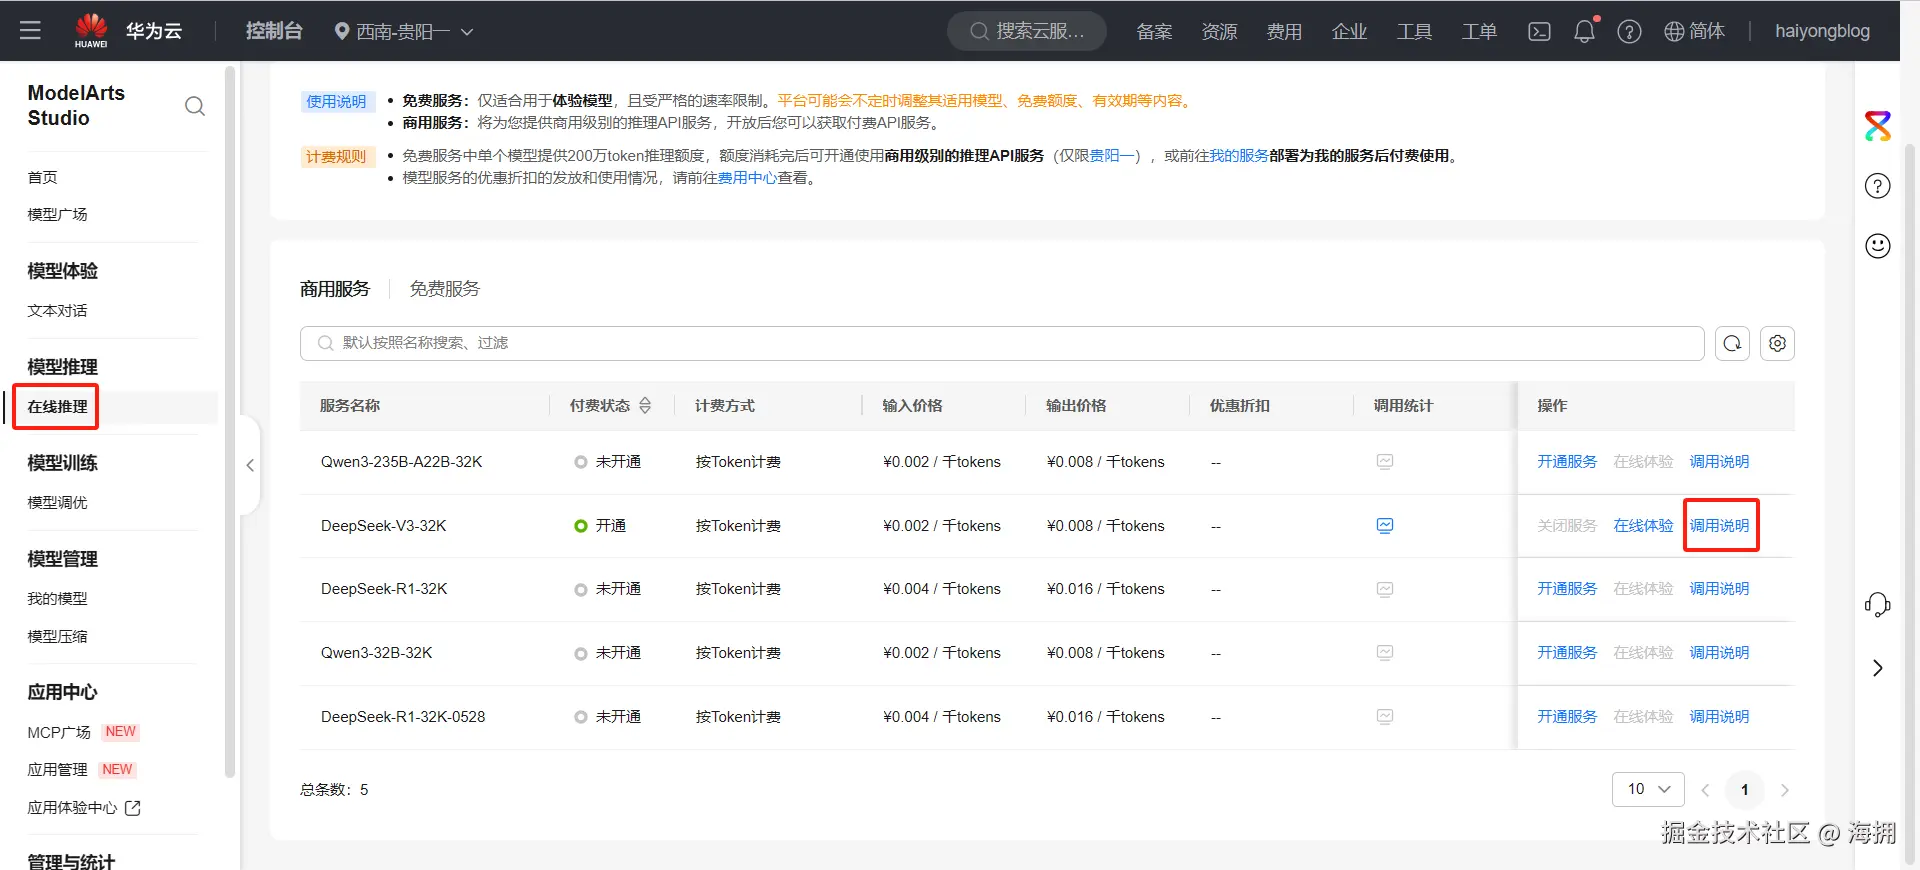The image size is (1920, 870).
Task: Click call statistics icon for DeepSeek-R1-32K-0528
Action: click(x=1385, y=716)
